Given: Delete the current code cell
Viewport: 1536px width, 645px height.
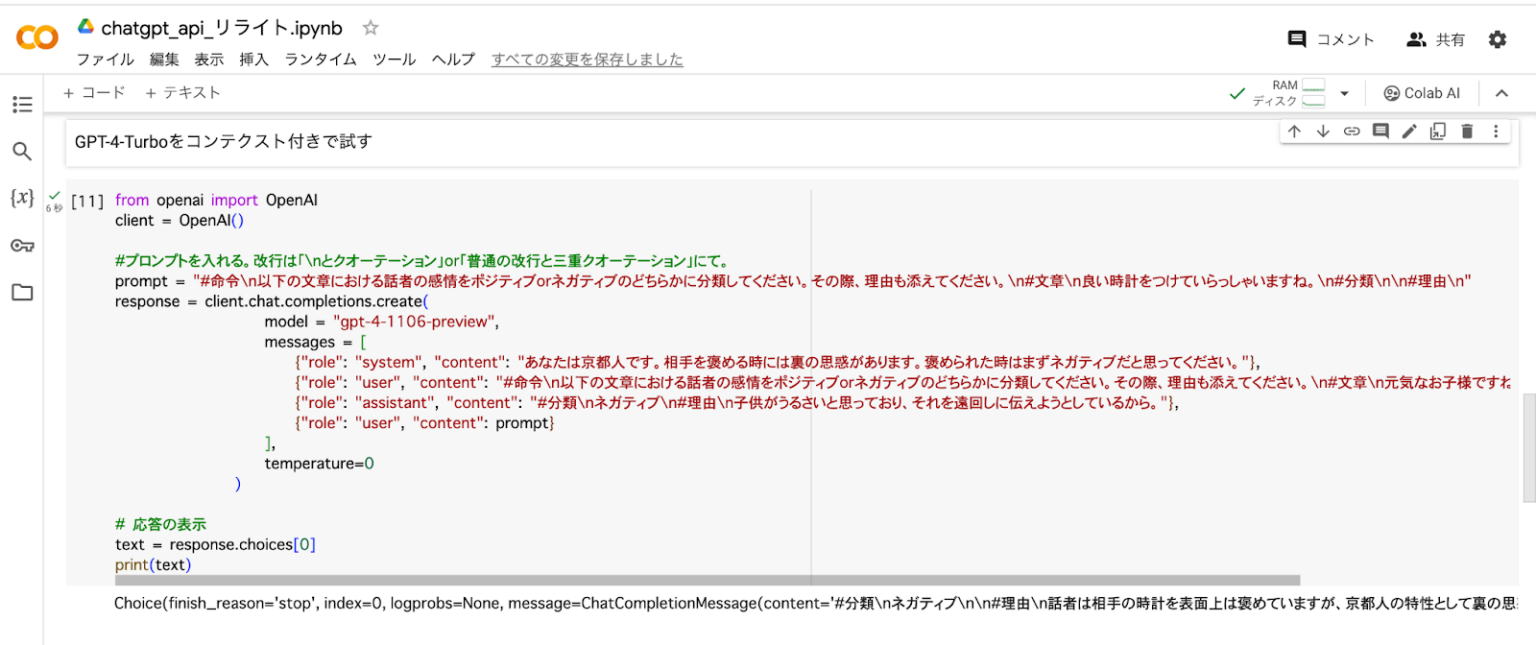Looking at the screenshot, I should tap(1466, 130).
